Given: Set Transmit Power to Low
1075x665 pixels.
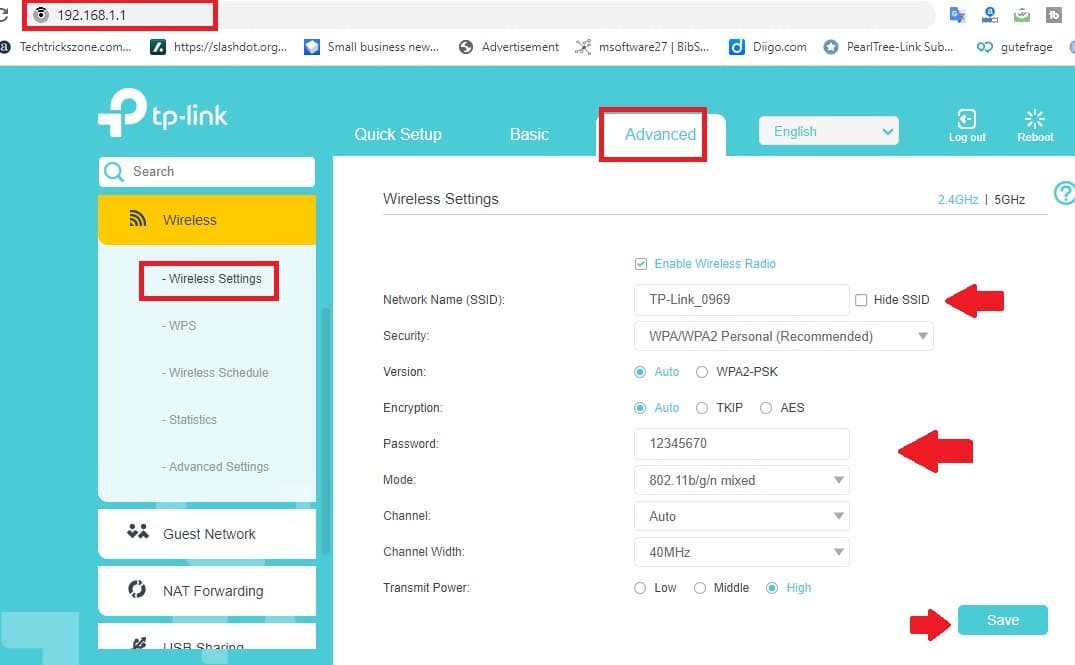Looking at the screenshot, I should pyautogui.click(x=640, y=588).
